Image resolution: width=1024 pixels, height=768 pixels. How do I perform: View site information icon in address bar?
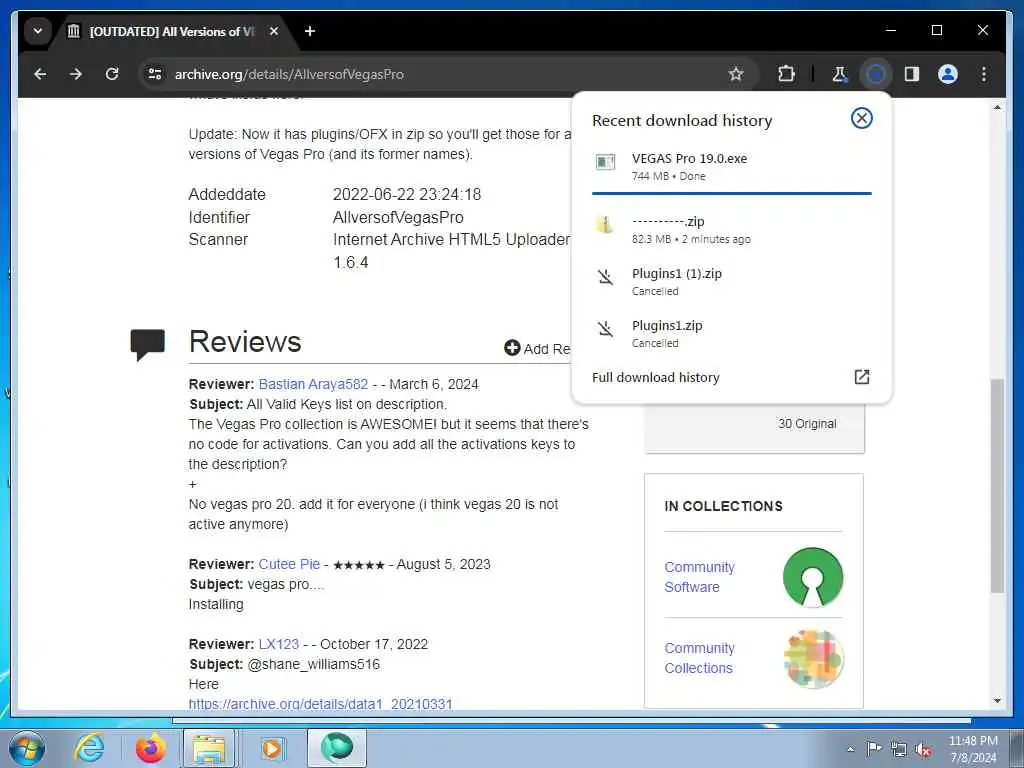(x=155, y=74)
